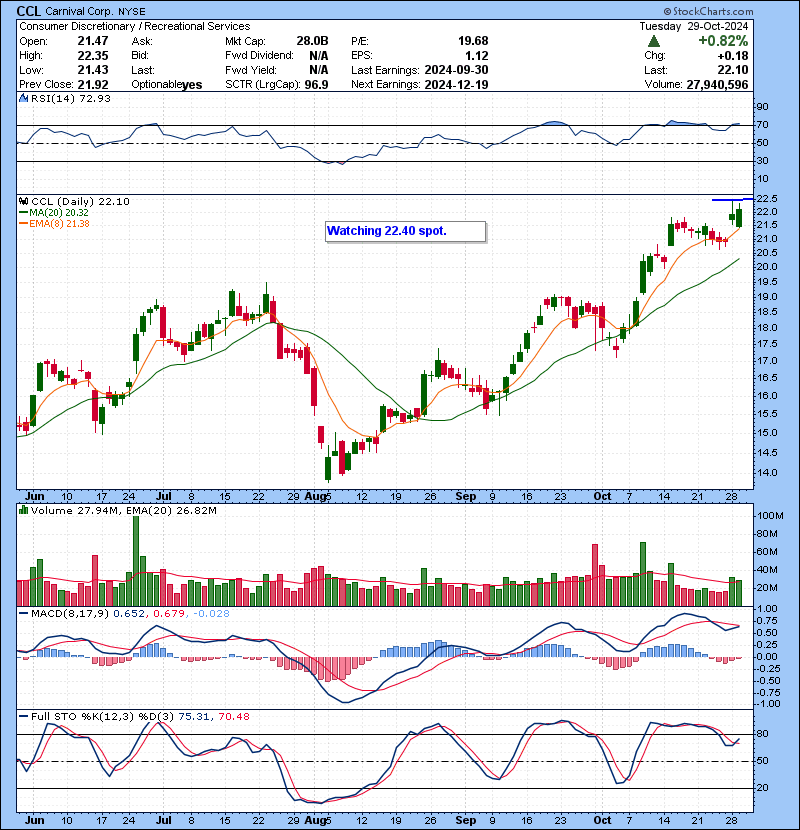Image resolution: width=800 pixels, height=830 pixels.
Task: Click the stochastic %K value 75.31
Action: pos(194,716)
